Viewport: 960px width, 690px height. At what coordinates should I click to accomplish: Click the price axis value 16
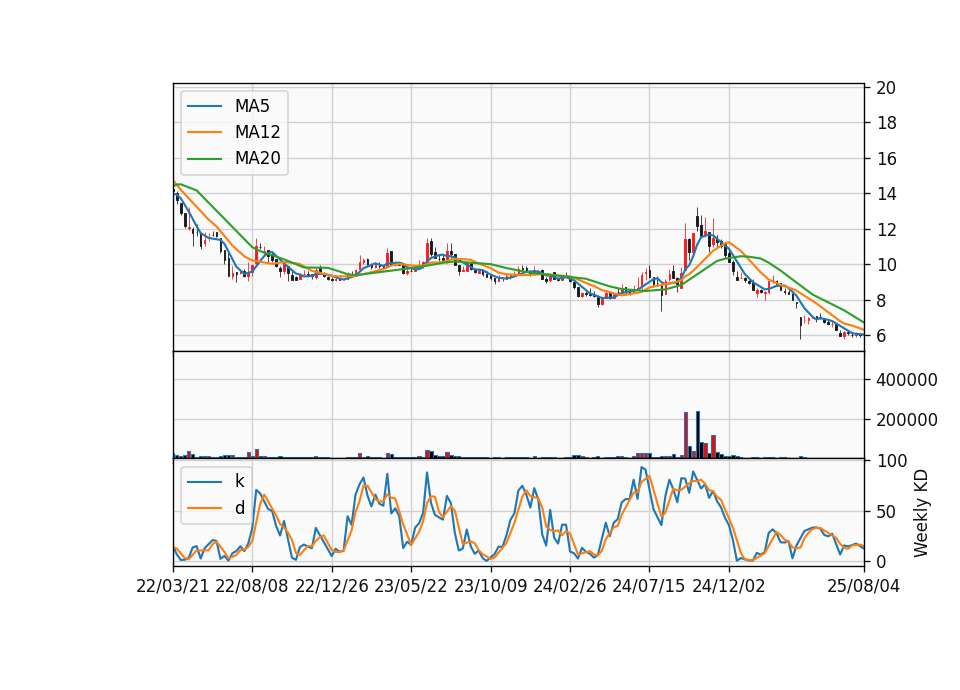pyautogui.click(x=886, y=159)
